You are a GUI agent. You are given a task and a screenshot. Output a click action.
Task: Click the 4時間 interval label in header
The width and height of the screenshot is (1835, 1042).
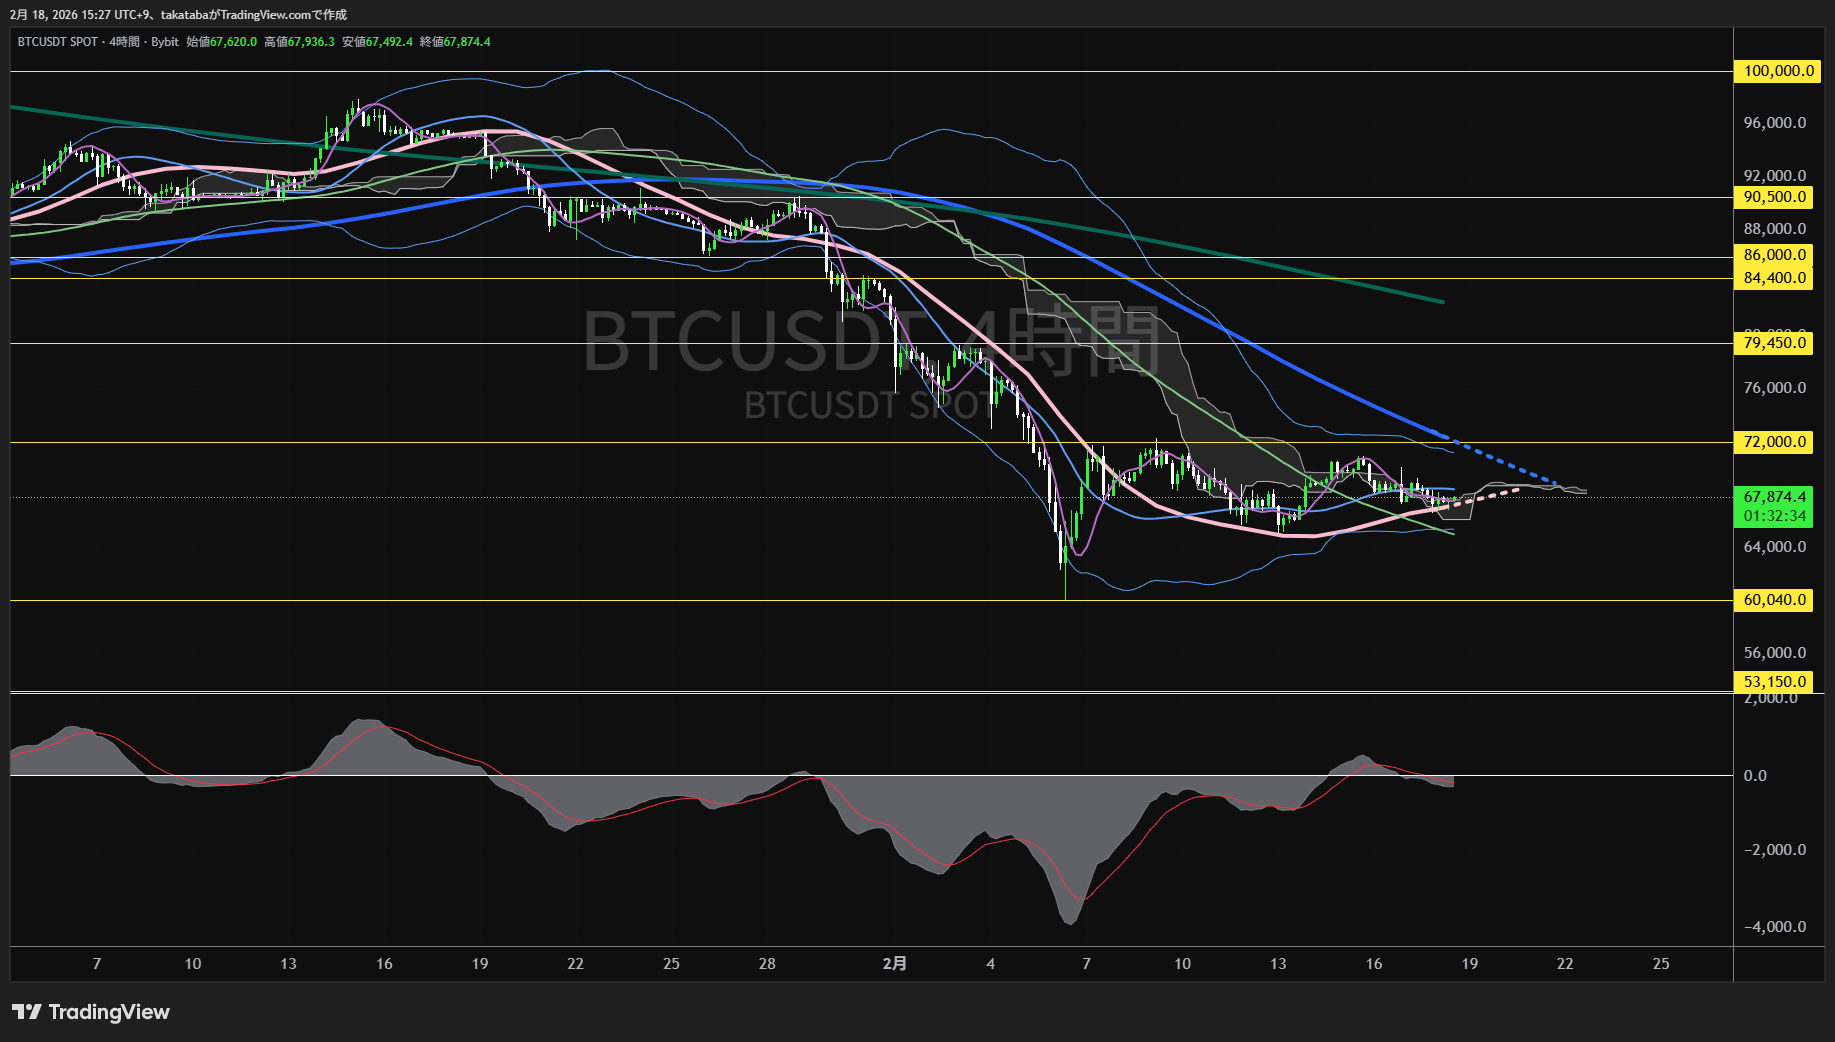[125, 42]
